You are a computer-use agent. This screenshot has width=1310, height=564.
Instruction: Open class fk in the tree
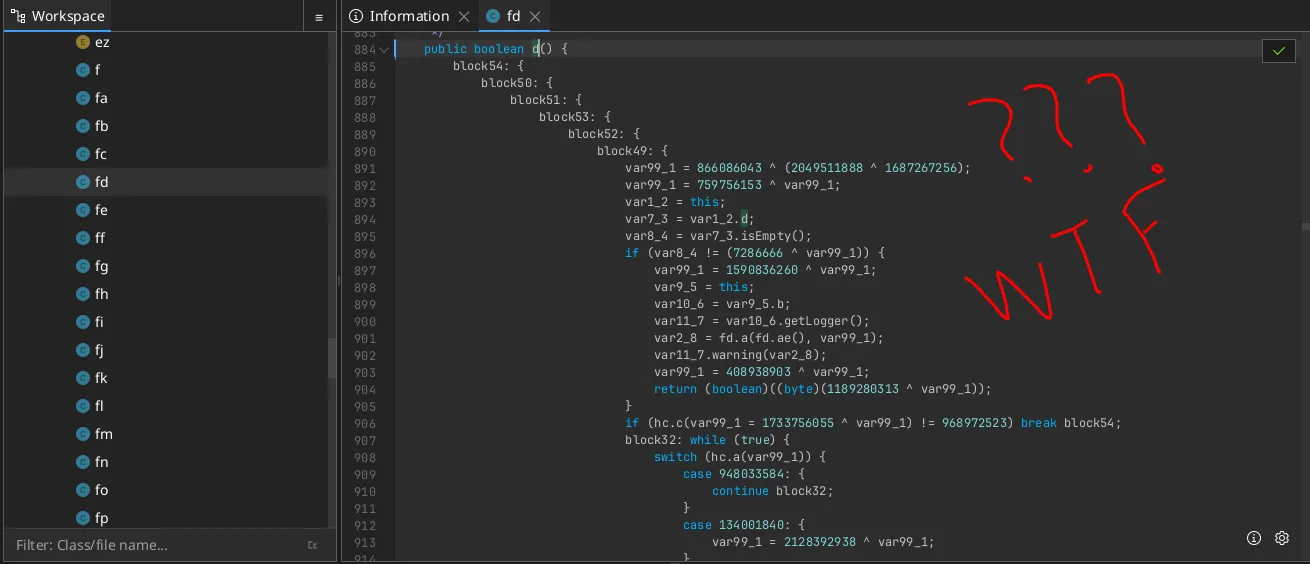pyautogui.click(x=101, y=378)
